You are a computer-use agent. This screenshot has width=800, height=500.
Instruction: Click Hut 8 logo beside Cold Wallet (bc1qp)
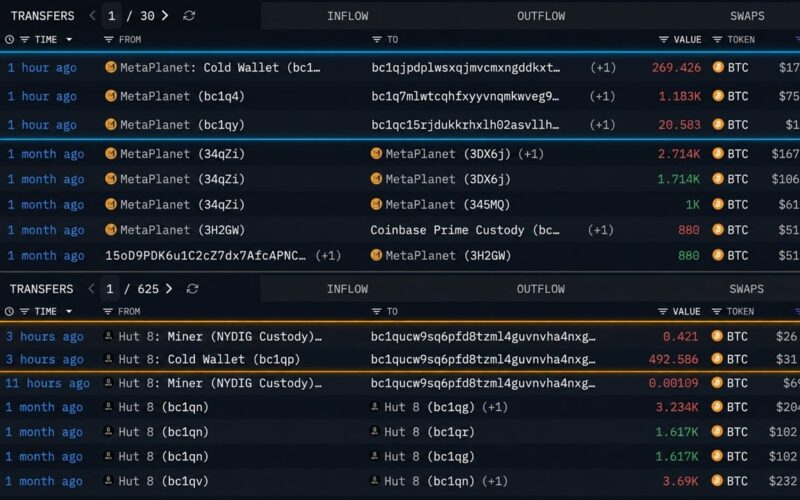point(108,359)
